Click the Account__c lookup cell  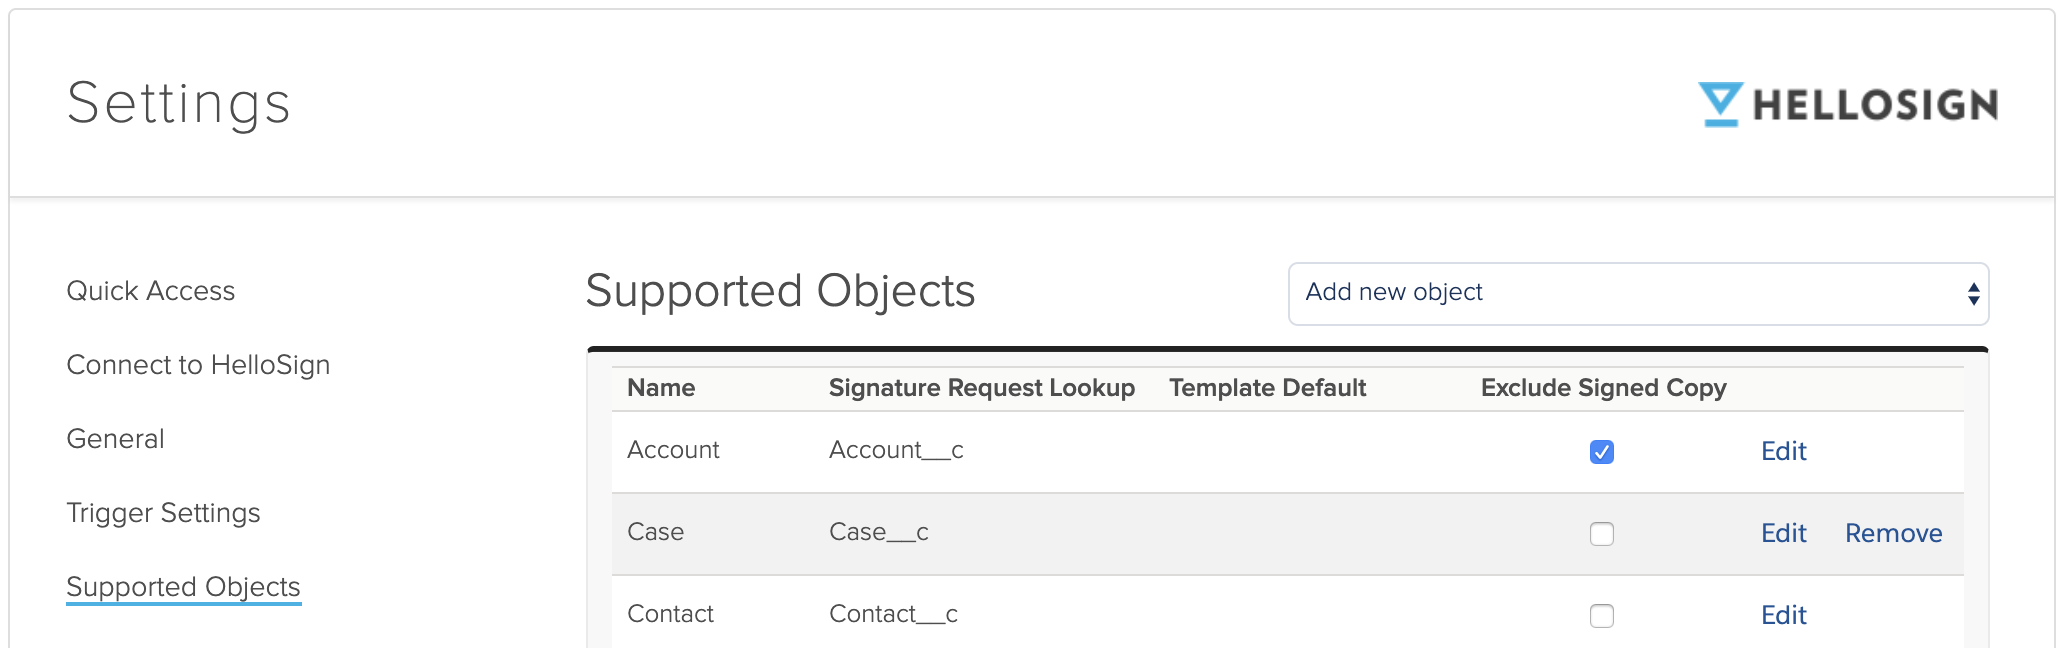pyautogui.click(x=896, y=451)
